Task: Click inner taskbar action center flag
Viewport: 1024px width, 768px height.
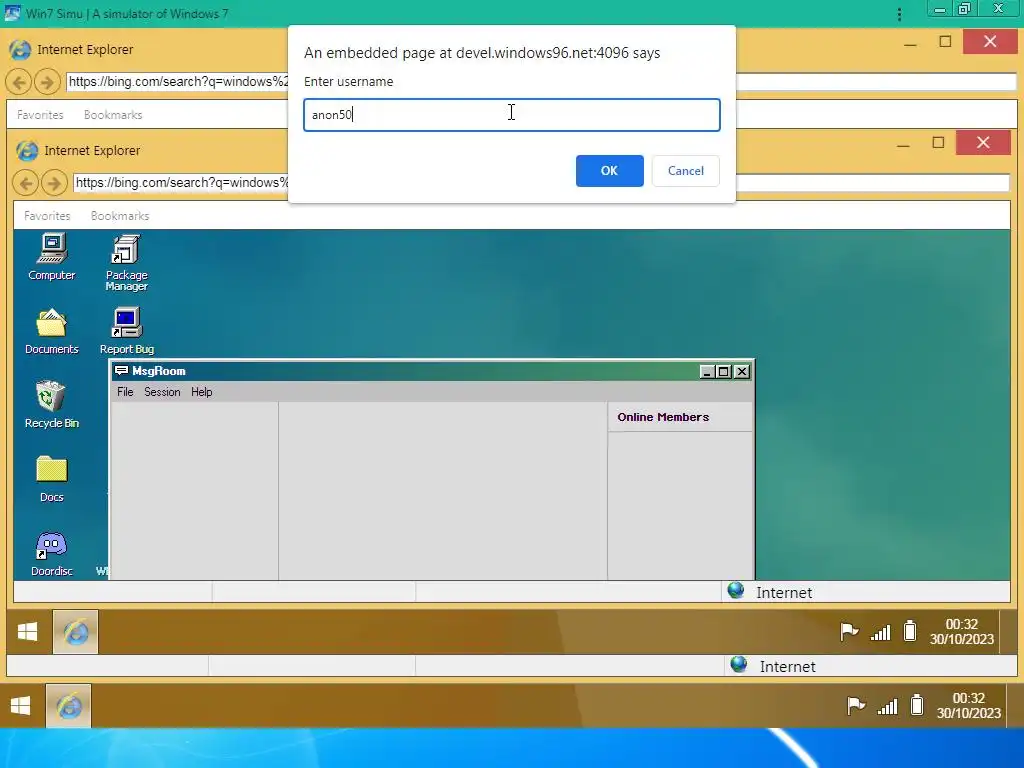Action: click(x=849, y=632)
